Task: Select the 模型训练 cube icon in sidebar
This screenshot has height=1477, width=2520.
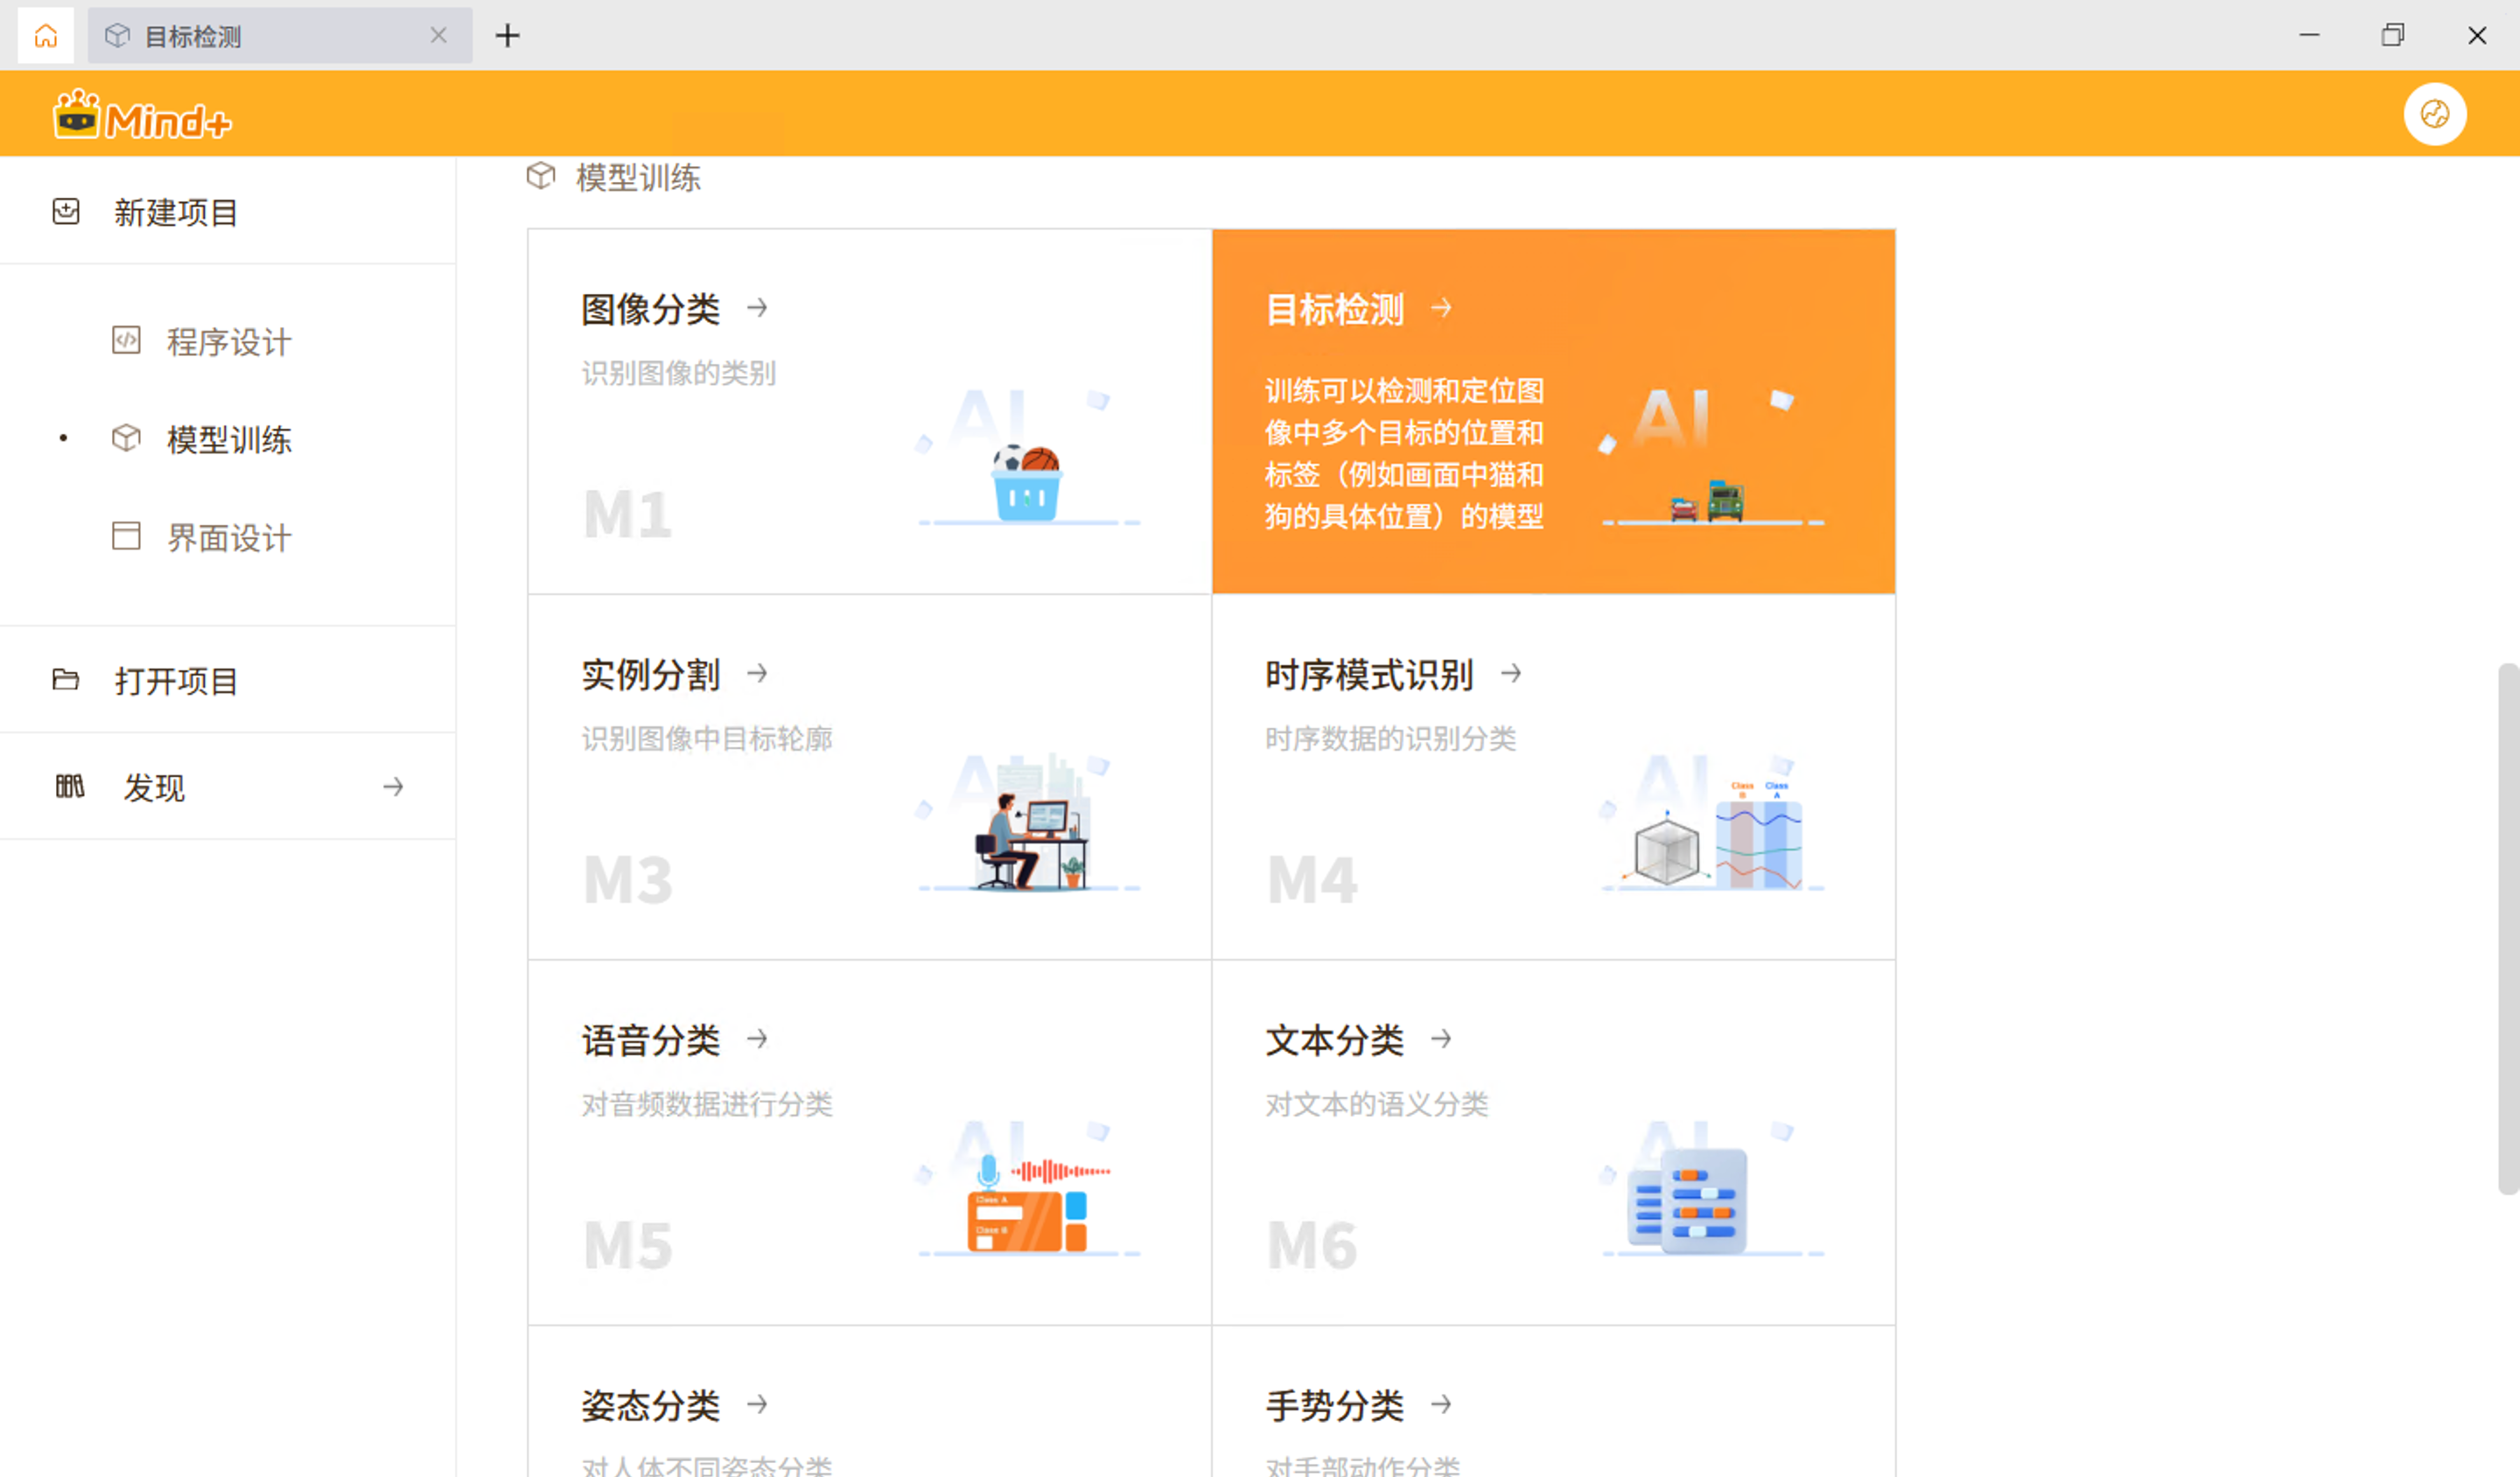Action: tap(126, 438)
